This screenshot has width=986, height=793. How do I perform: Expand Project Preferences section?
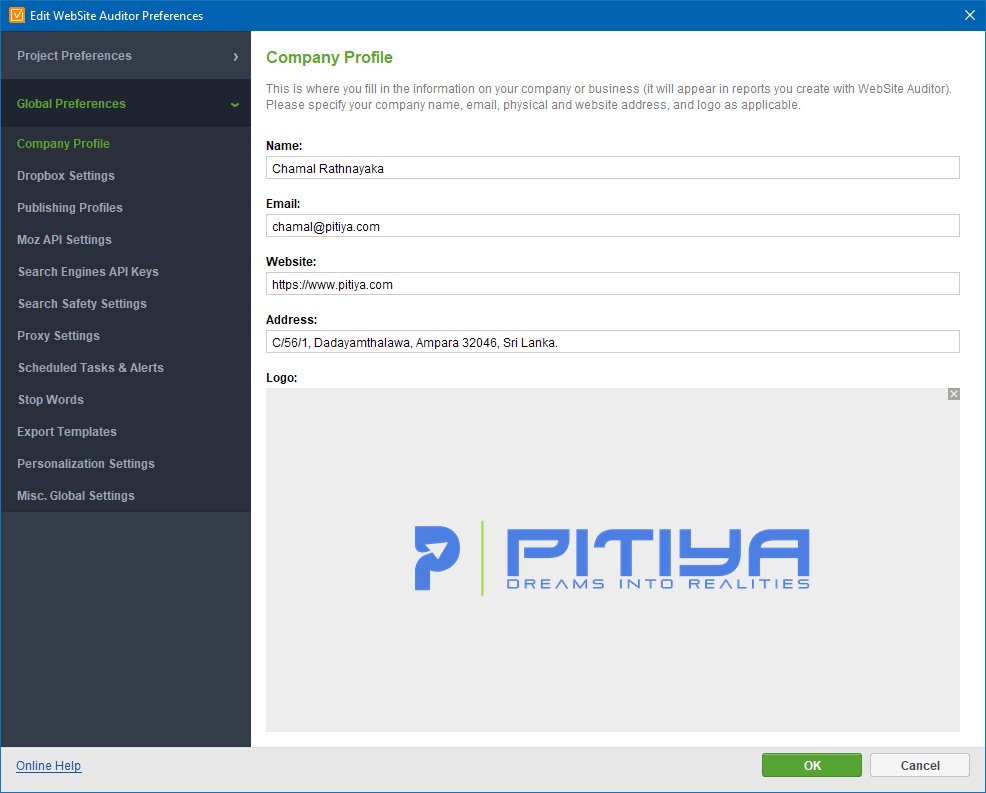pyautogui.click(x=126, y=56)
